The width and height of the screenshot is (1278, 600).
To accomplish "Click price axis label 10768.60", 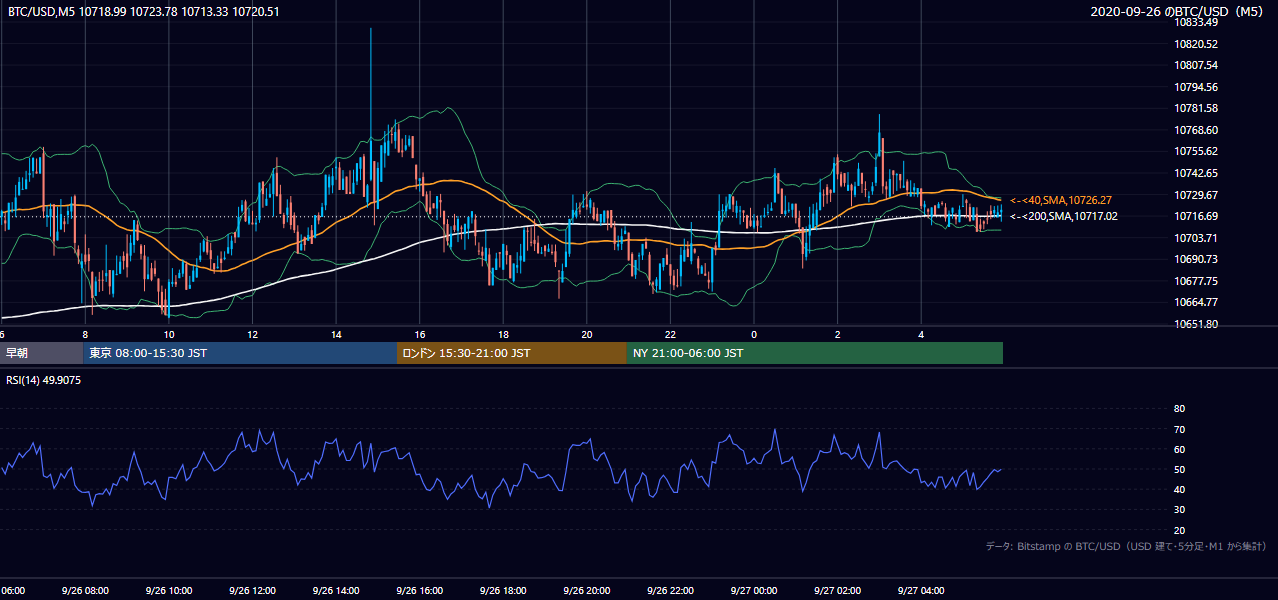I will click(1196, 130).
